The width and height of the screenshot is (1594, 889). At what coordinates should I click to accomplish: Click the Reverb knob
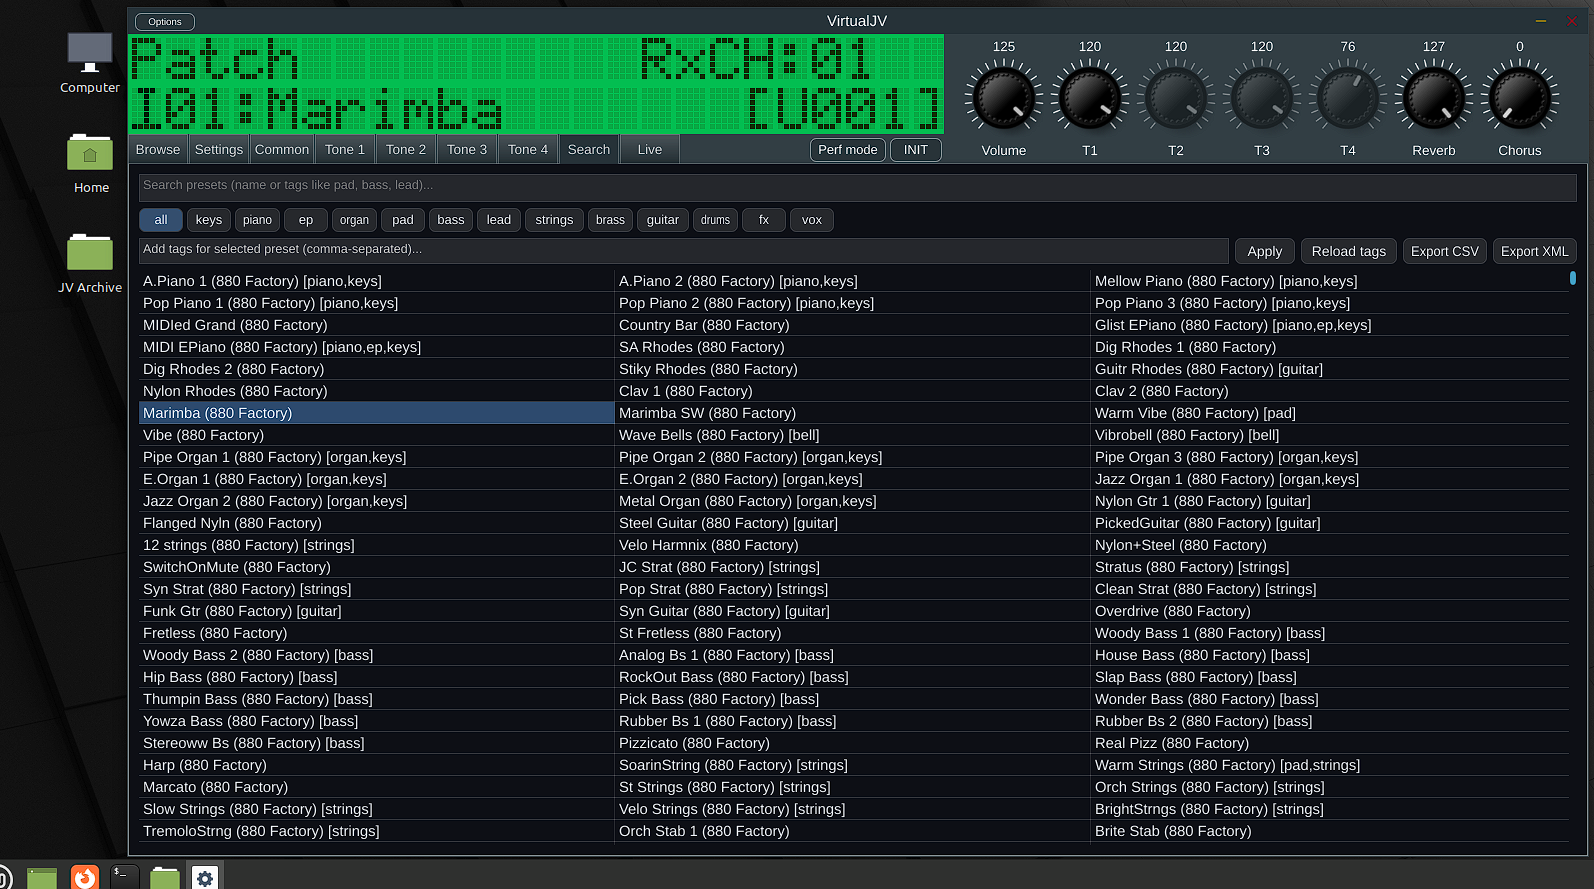tap(1433, 99)
